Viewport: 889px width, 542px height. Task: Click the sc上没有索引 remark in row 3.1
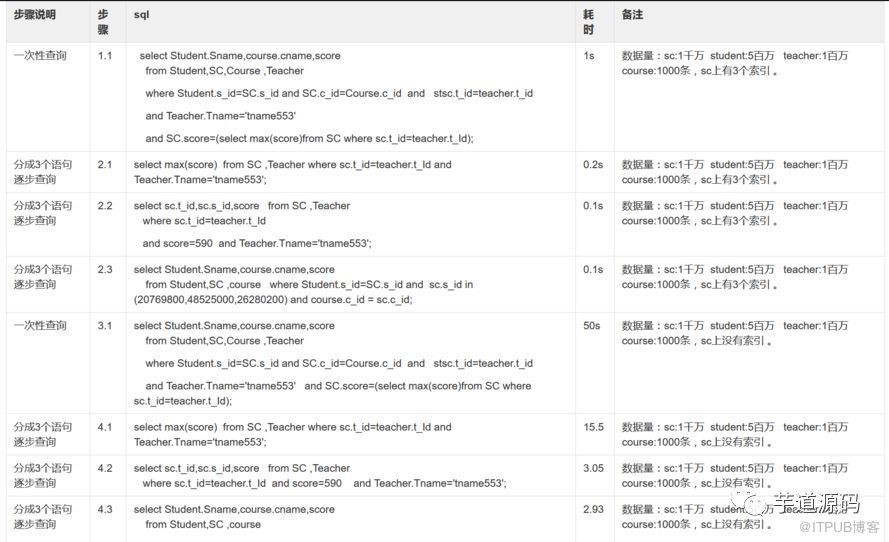click(x=736, y=341)
